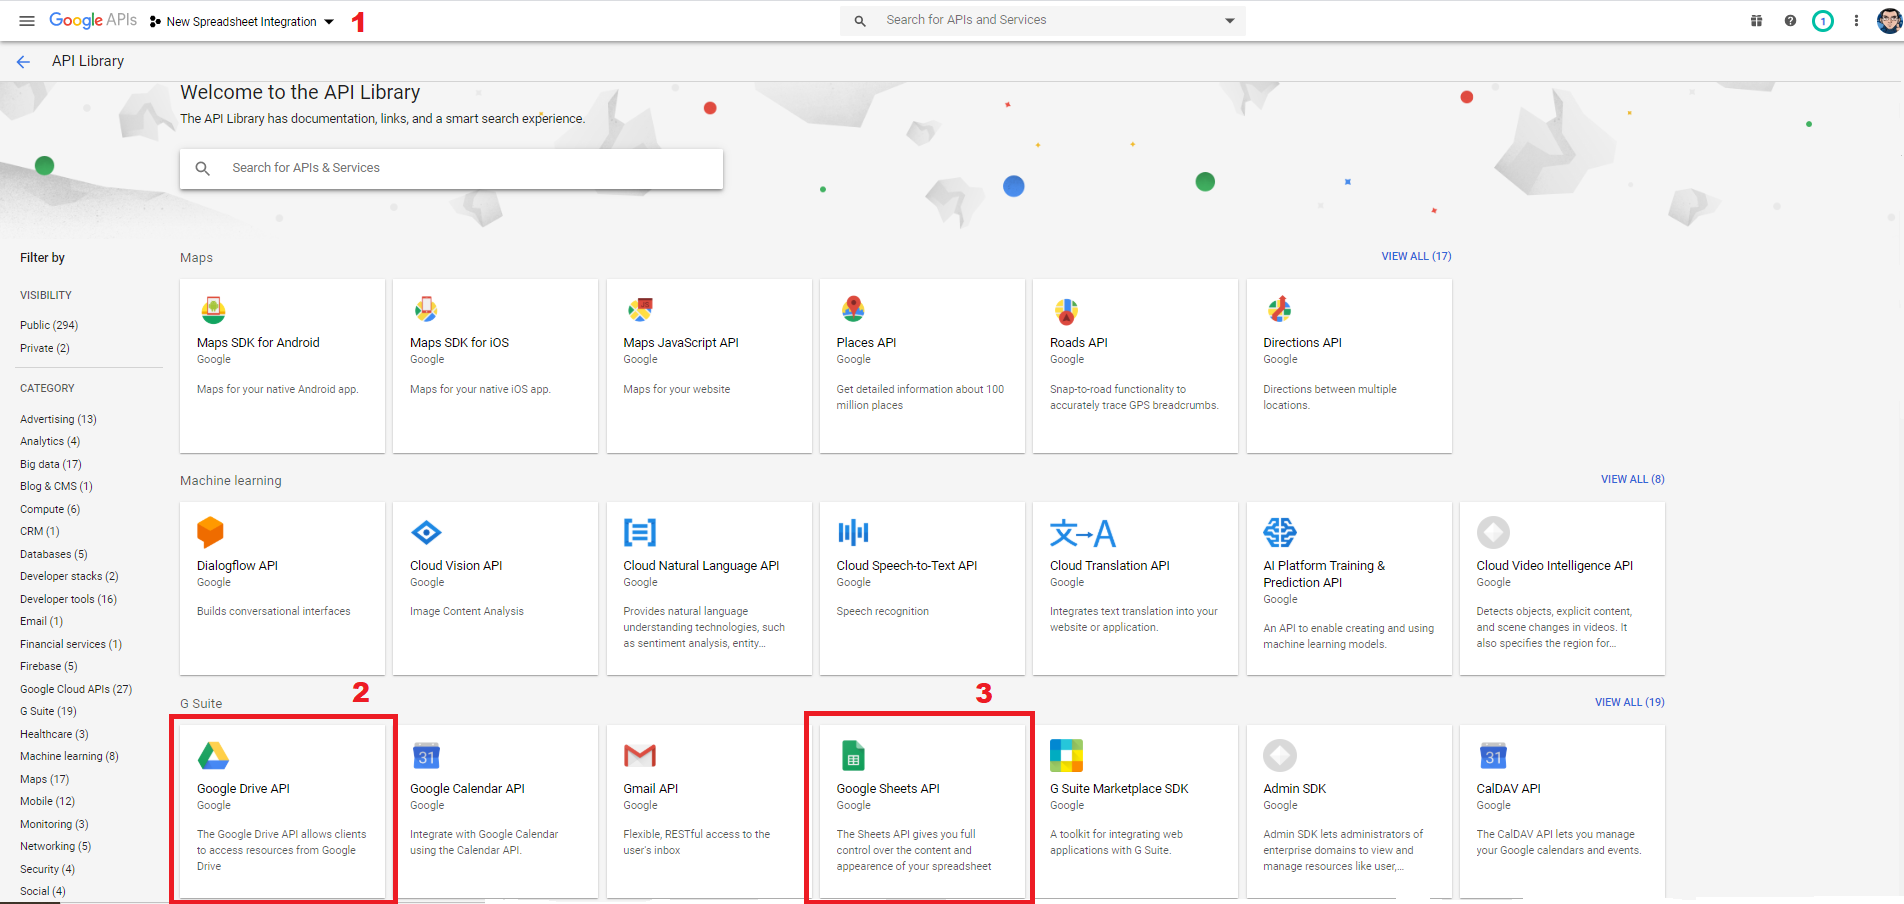Click the Search for APIs & Services box
Viewport: 1904px width, 904px height.
click(x=451, y=168)
